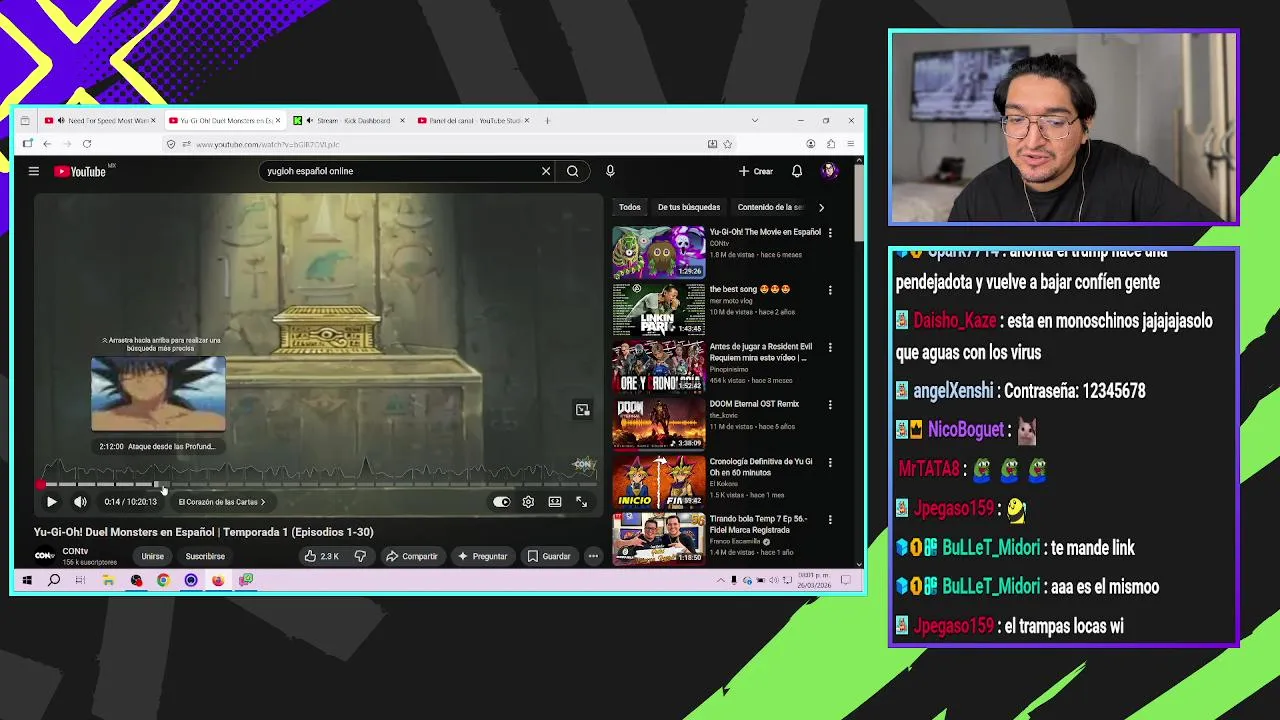This screenshot has height=720, width=1280.
Task: Enter fullscreen on the video player
Action: click(x=581, y=502)
